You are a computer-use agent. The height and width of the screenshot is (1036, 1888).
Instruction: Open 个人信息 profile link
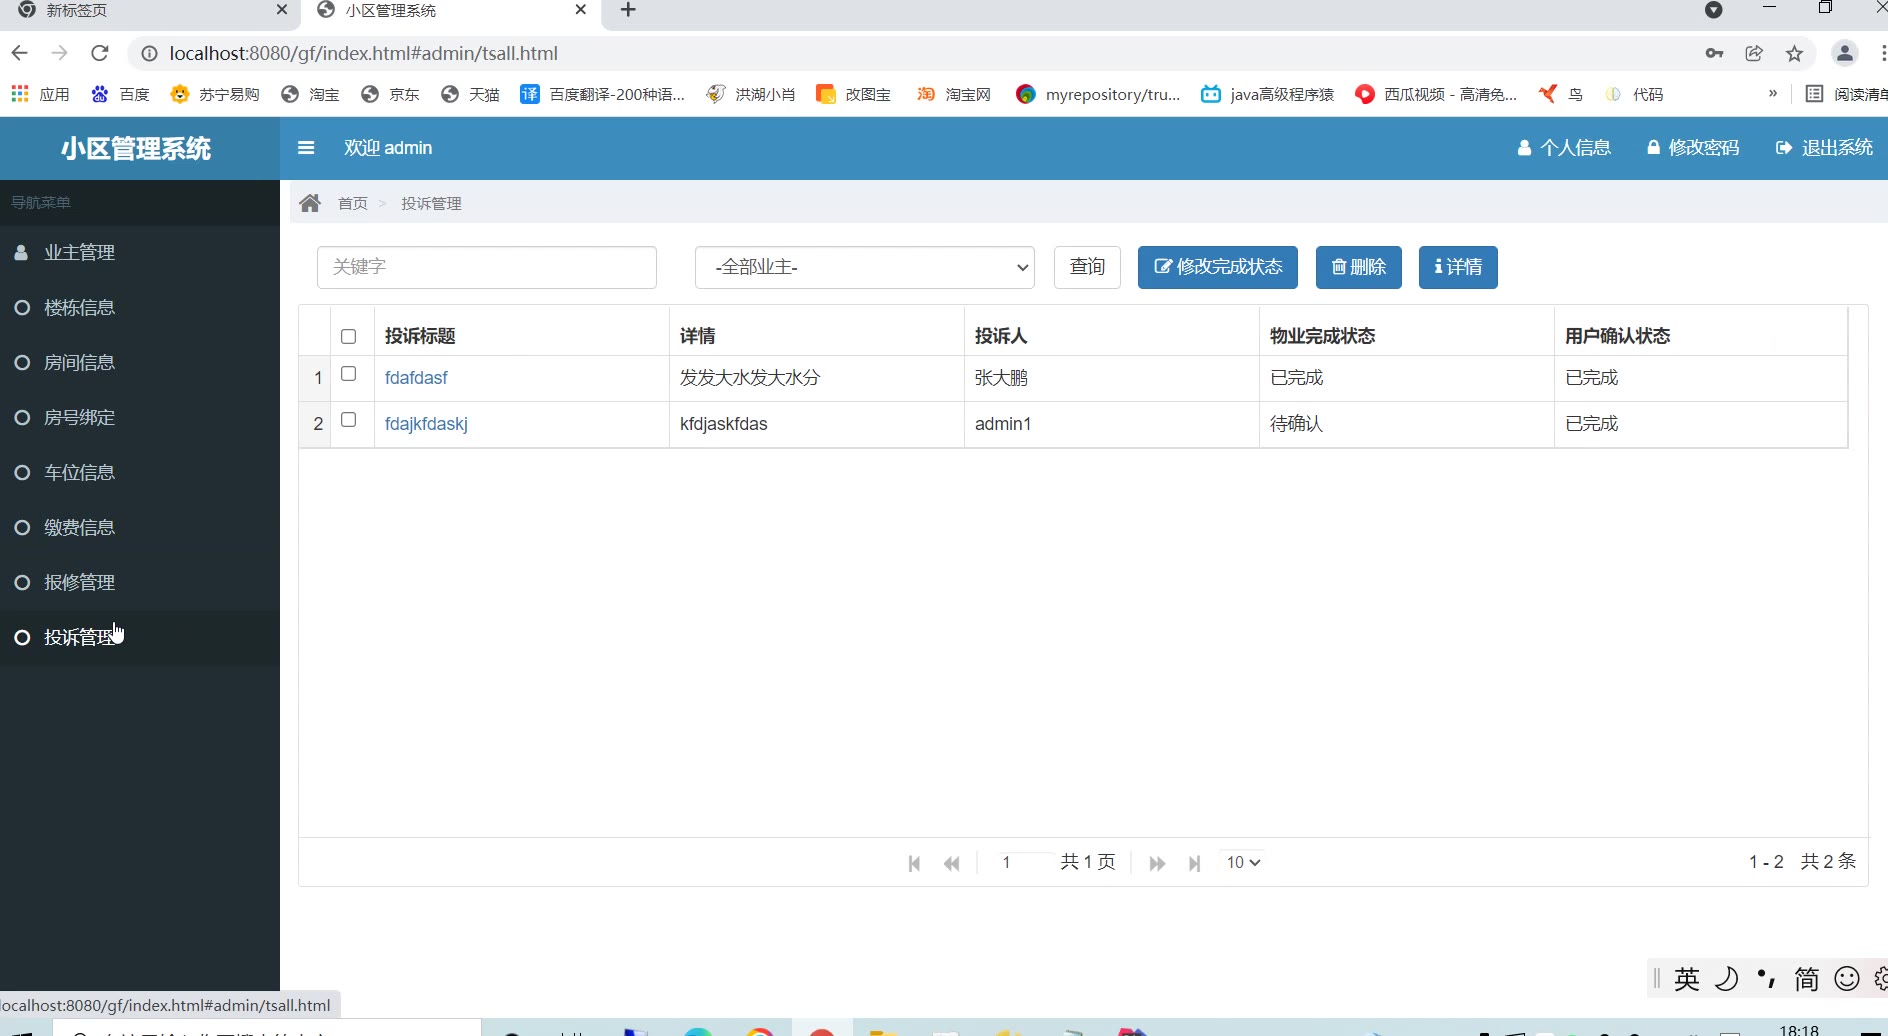pyautogui.click(x=1564, y=148)
